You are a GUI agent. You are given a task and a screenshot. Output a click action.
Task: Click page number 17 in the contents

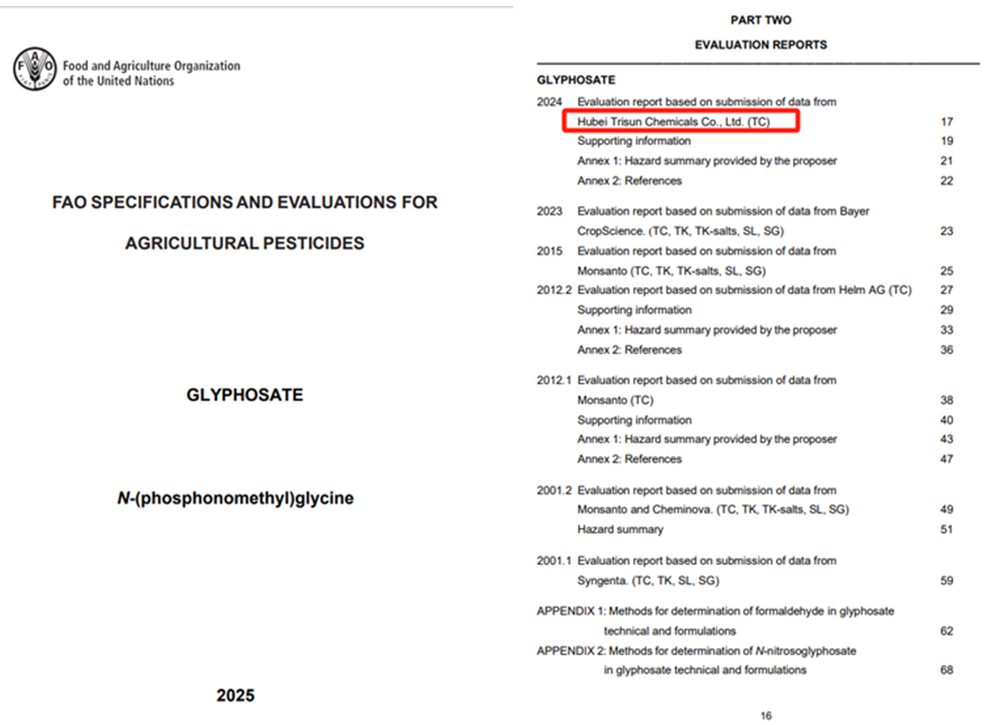[x=946, y=122]
